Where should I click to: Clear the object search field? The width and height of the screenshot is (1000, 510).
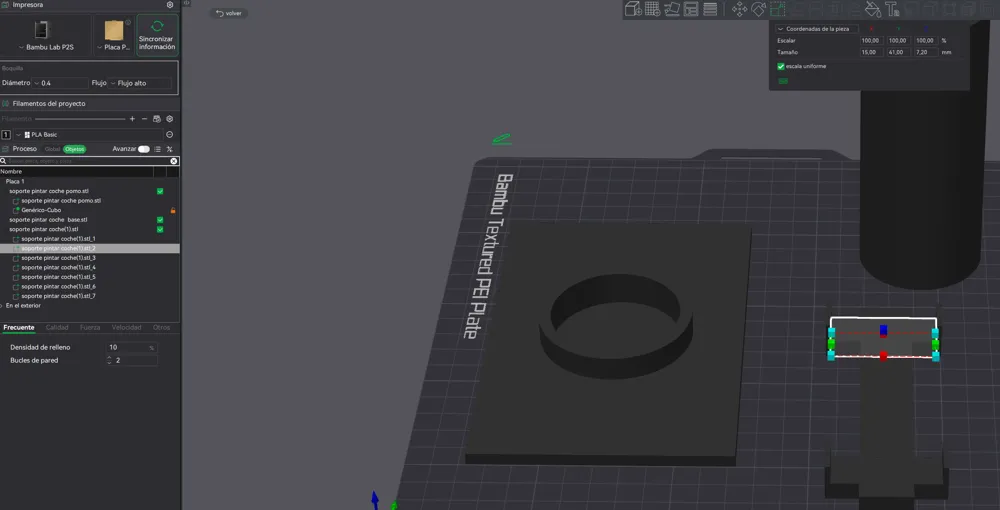[x=173, y=161]
